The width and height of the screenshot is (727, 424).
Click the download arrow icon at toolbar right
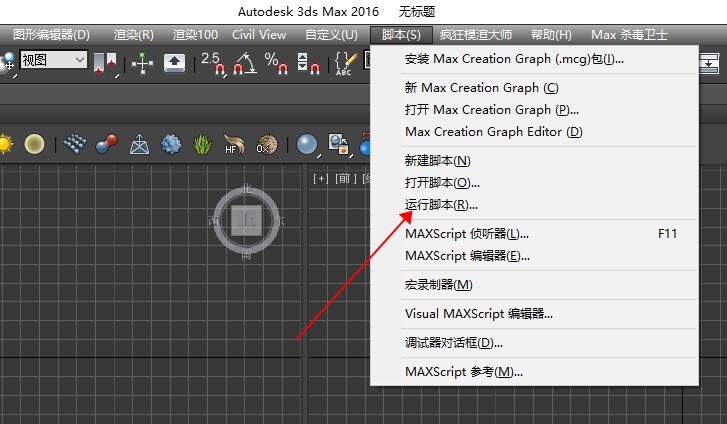(x=709, y=63)
